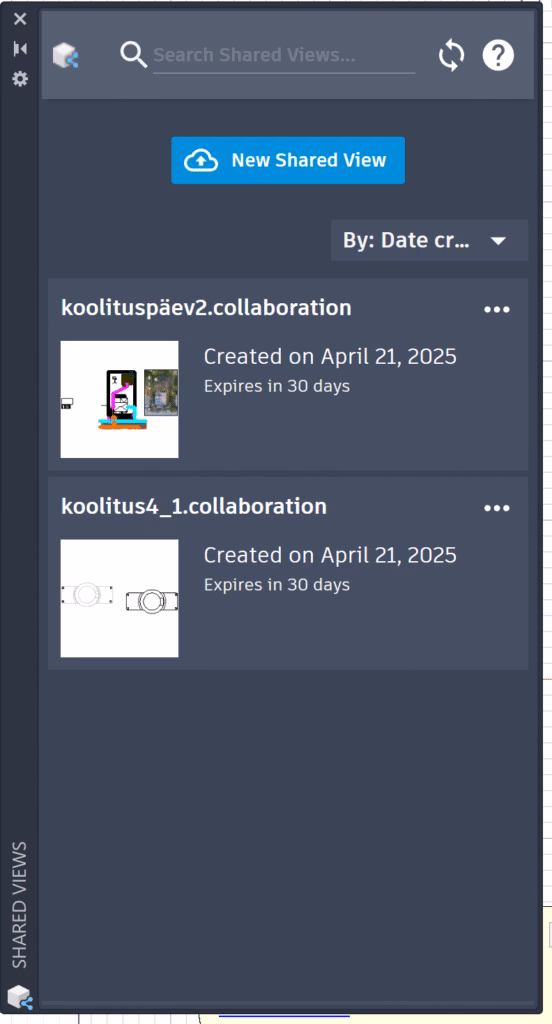Open options menu for koolituspäev2.collaboration
552x1024 pixels.
496,310
